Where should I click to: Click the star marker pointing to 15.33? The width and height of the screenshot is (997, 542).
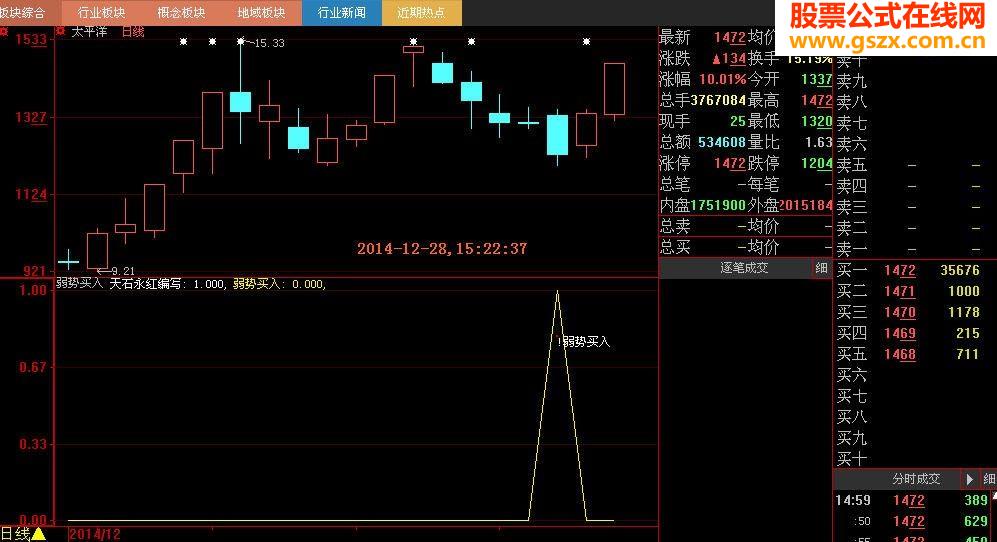240,42
